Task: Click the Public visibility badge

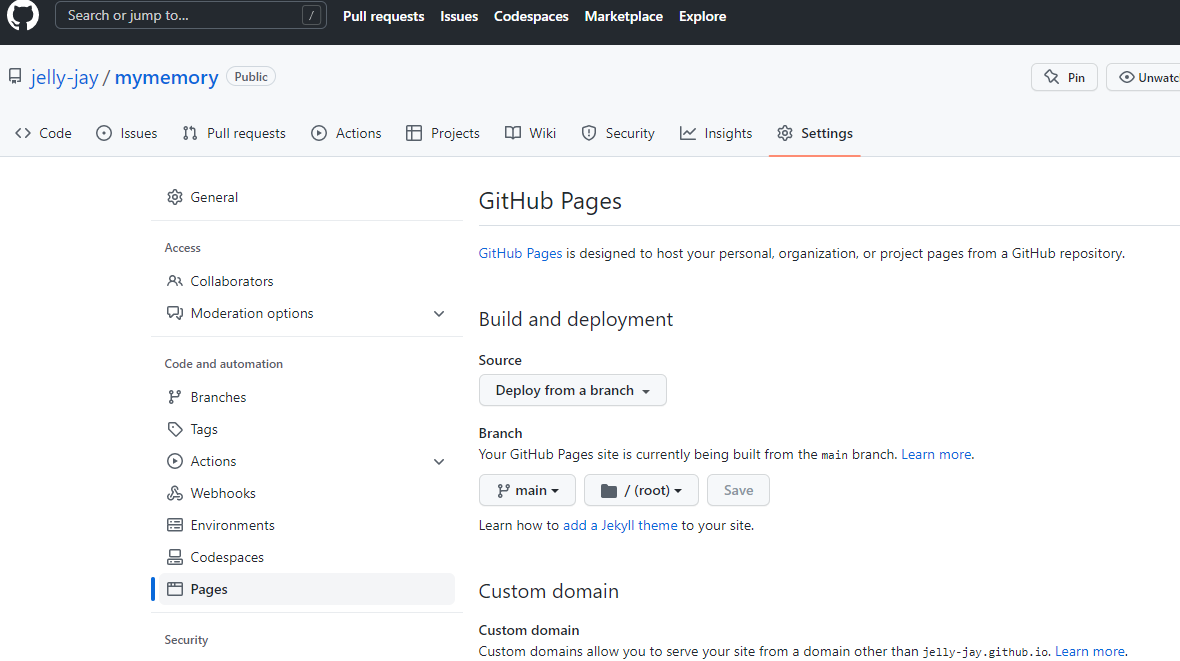Action: (x=251, y=77)
